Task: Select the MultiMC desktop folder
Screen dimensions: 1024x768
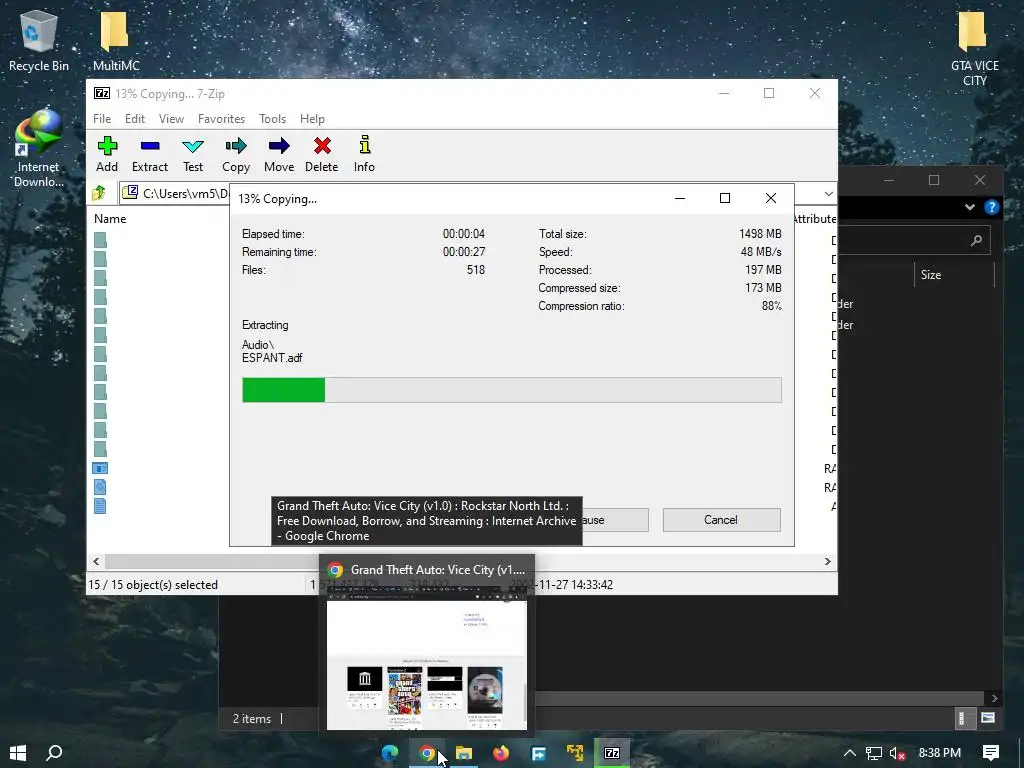Action: 116,40
